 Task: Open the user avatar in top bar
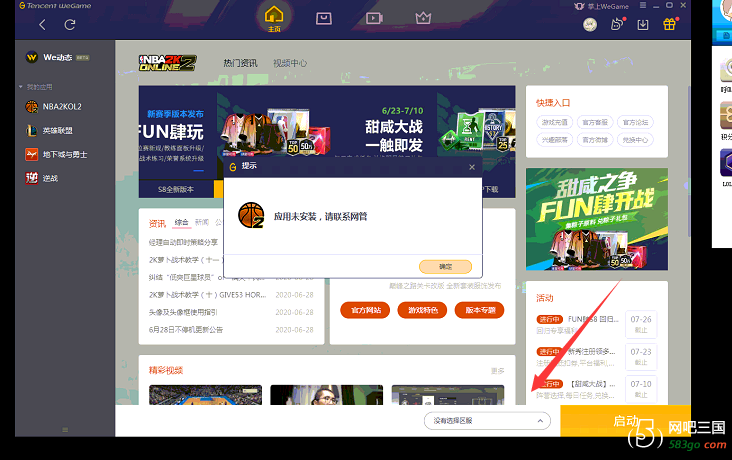point(590,24)
